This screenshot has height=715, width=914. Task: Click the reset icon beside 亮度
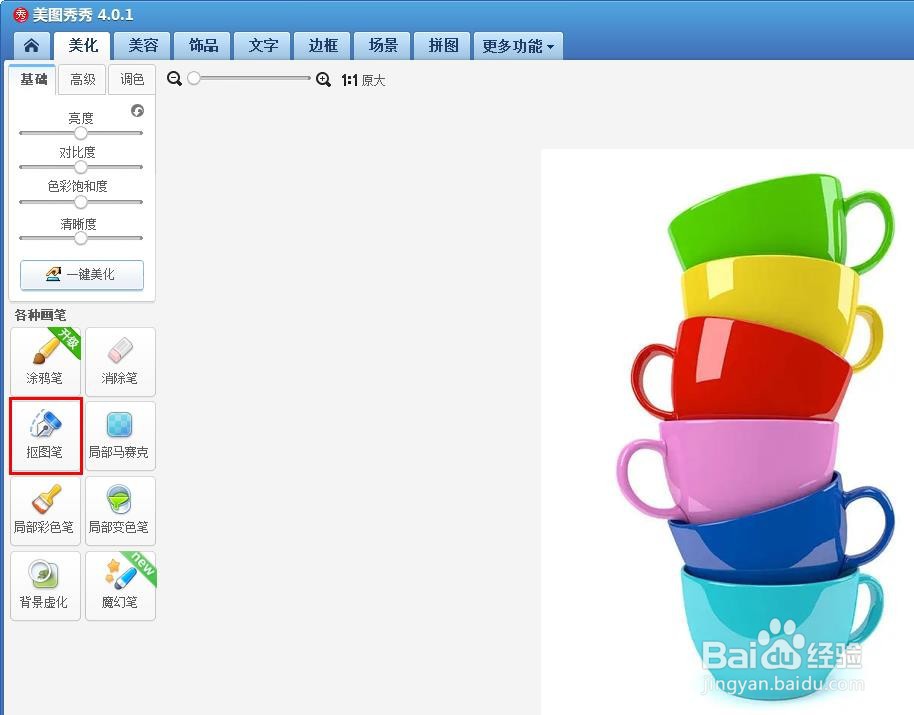coord(138,111)
